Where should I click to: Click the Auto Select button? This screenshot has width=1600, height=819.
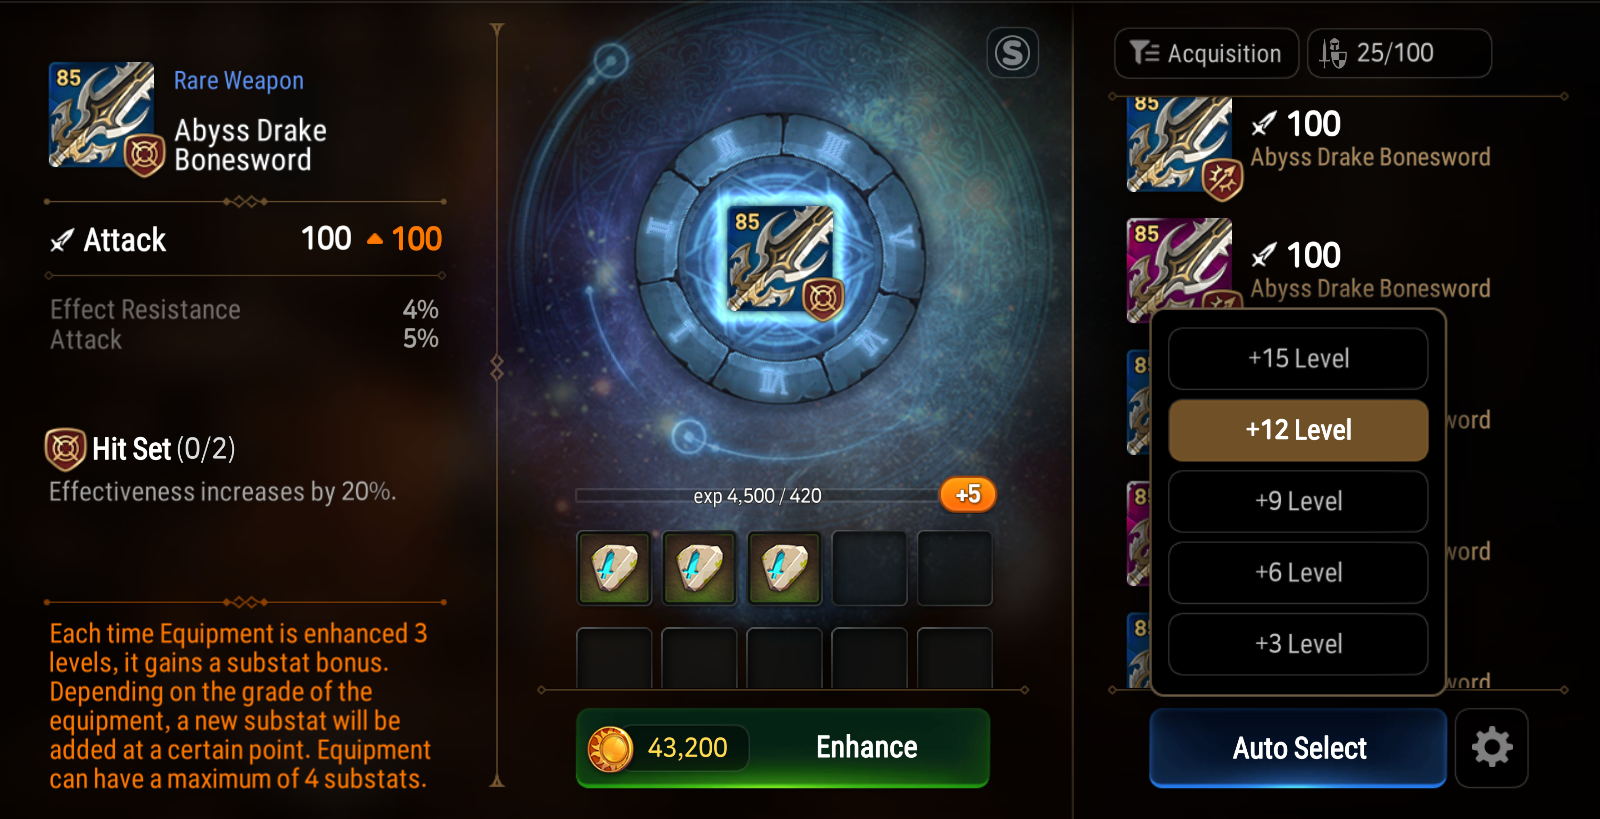(1298, 748)
